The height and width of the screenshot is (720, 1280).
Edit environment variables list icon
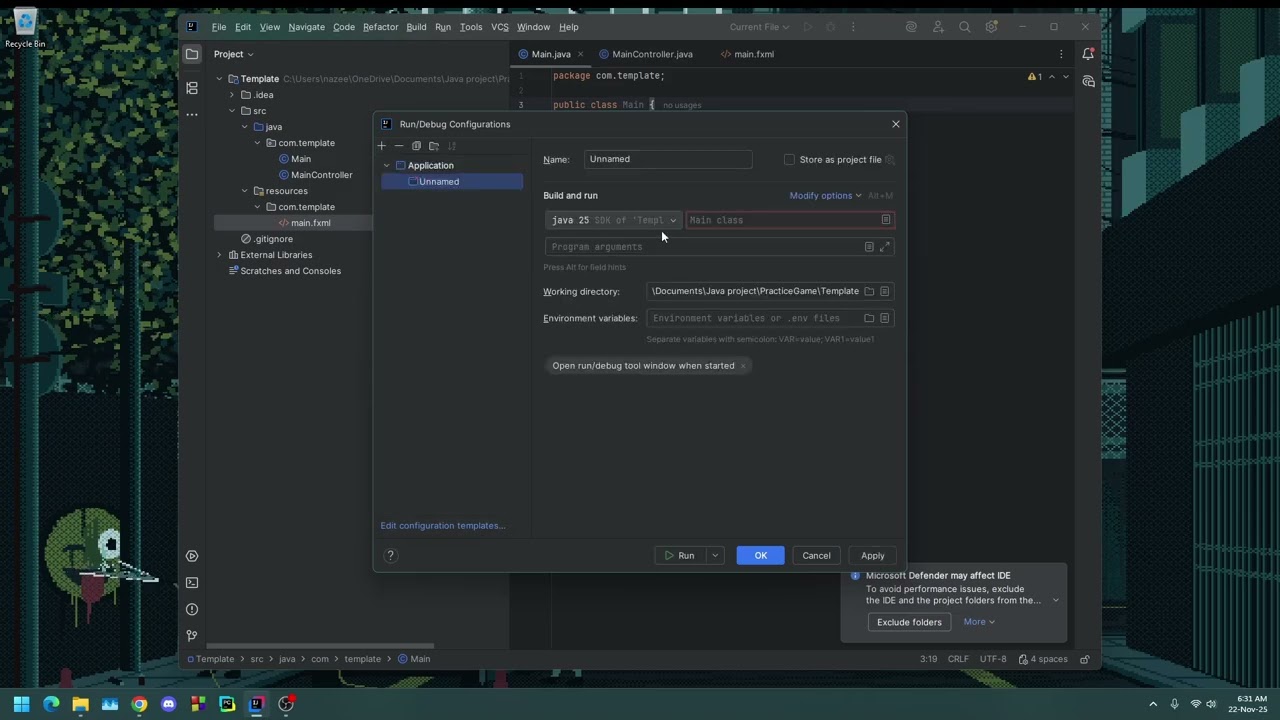point(885,318)
